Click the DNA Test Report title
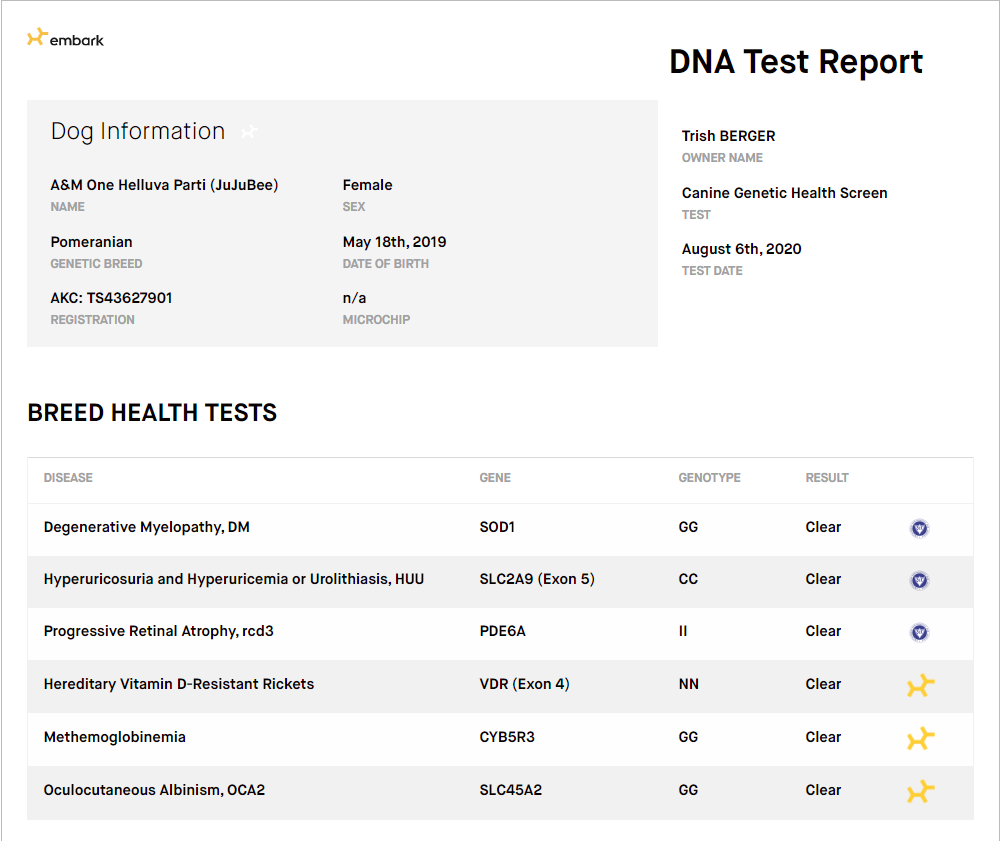The height and width of the screenshot is (841, 1002). coord(796,62)
